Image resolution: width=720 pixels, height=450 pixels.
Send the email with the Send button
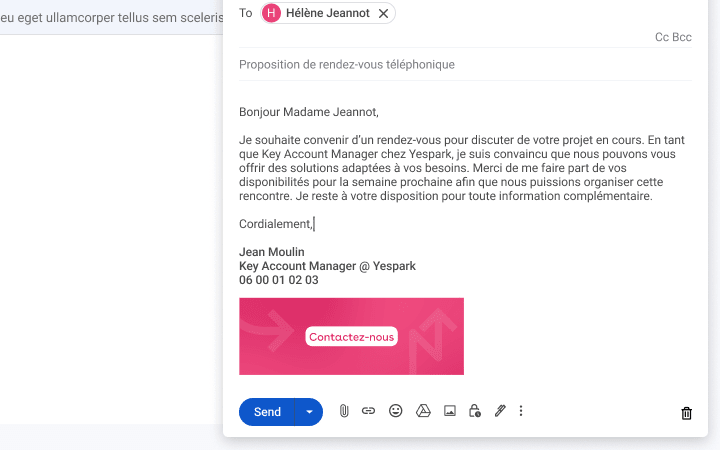[x=267, y=412]
